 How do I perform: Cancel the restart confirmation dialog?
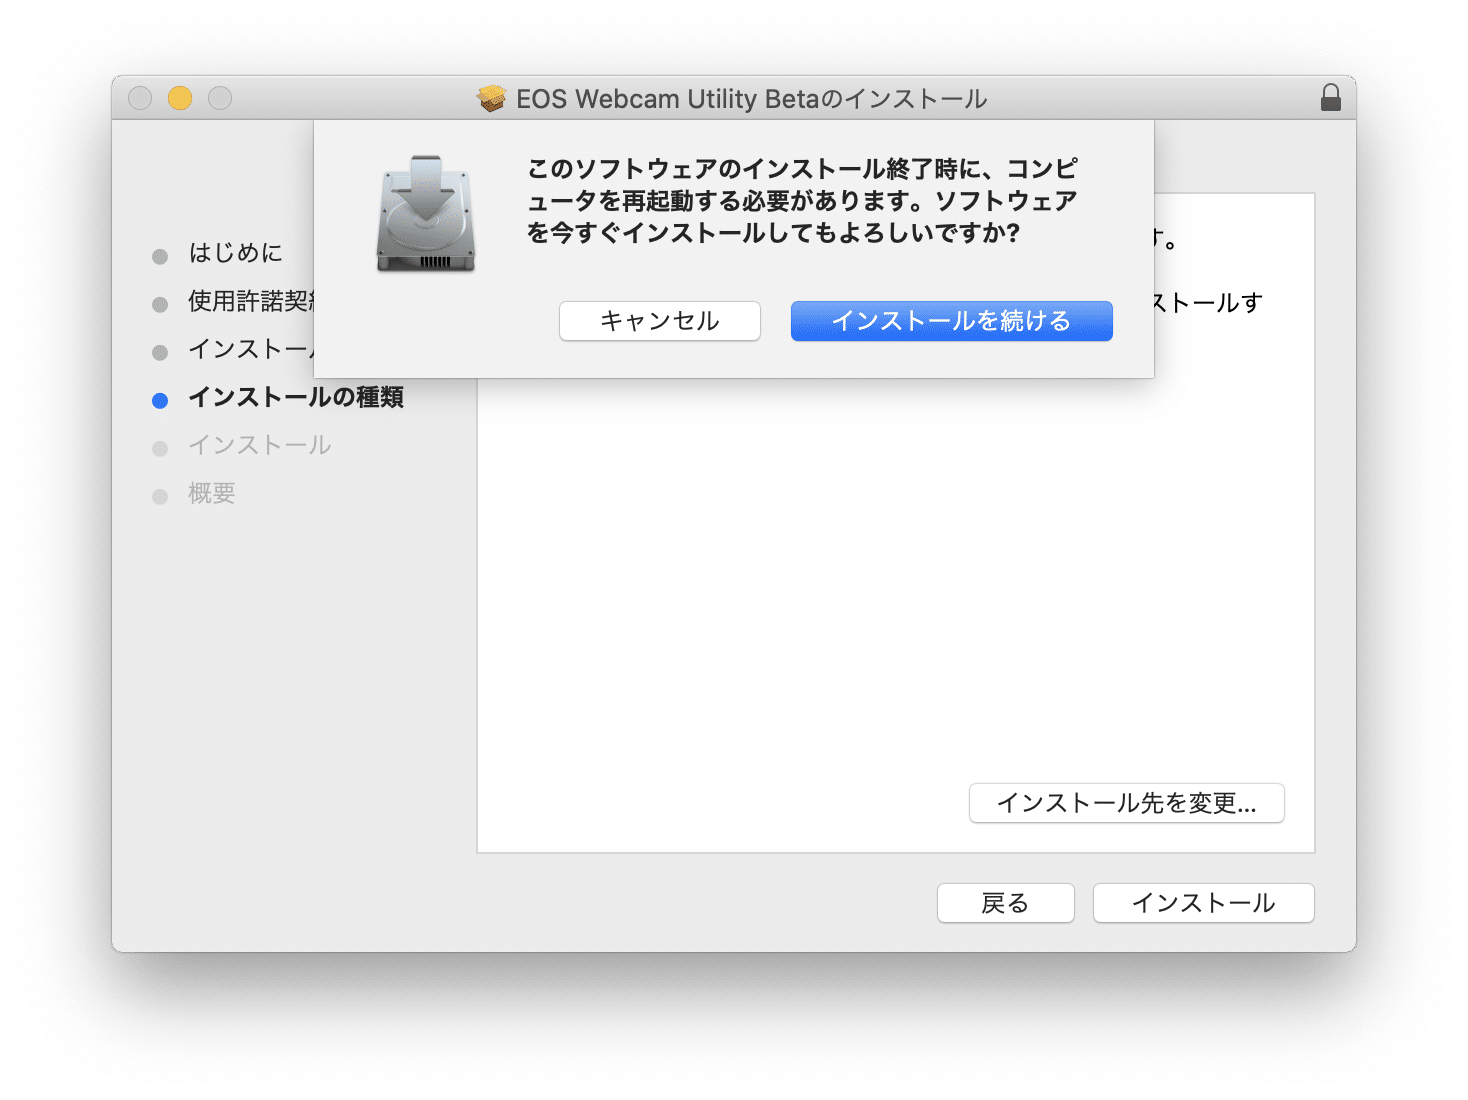pyautogui.click(x=660, y=321)
